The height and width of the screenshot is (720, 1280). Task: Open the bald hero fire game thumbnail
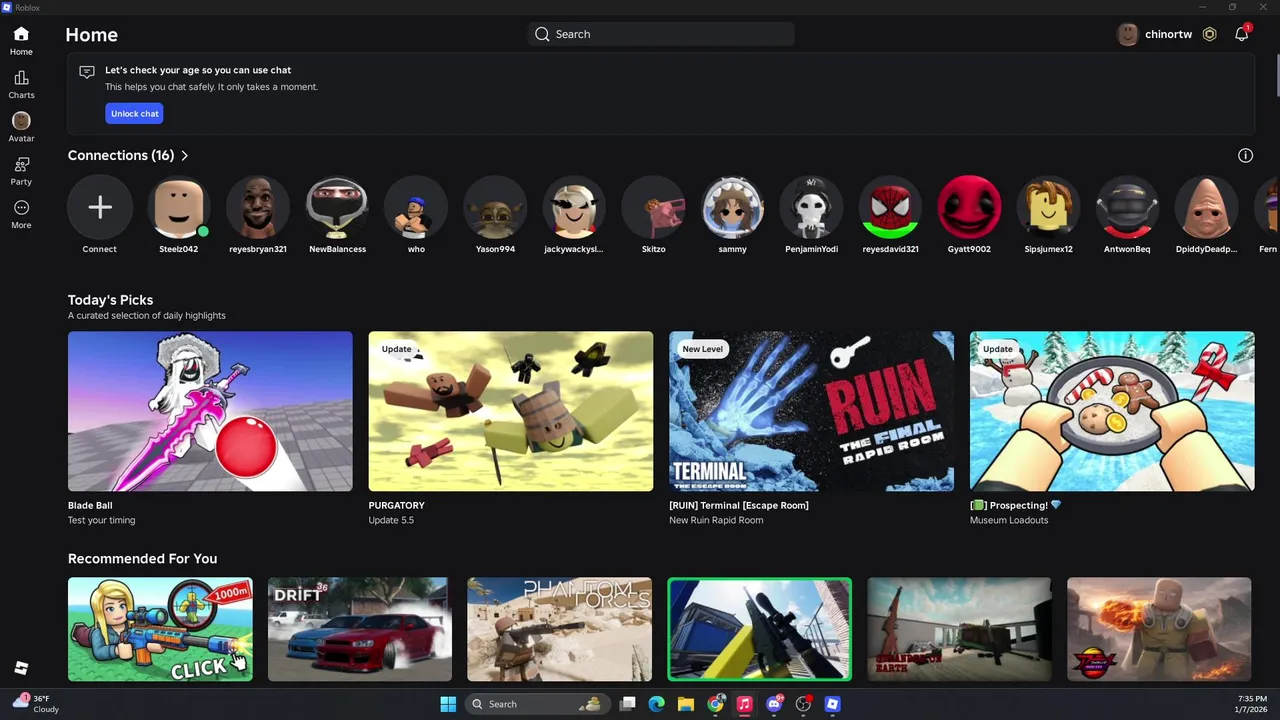click(x=1159, y=629)
